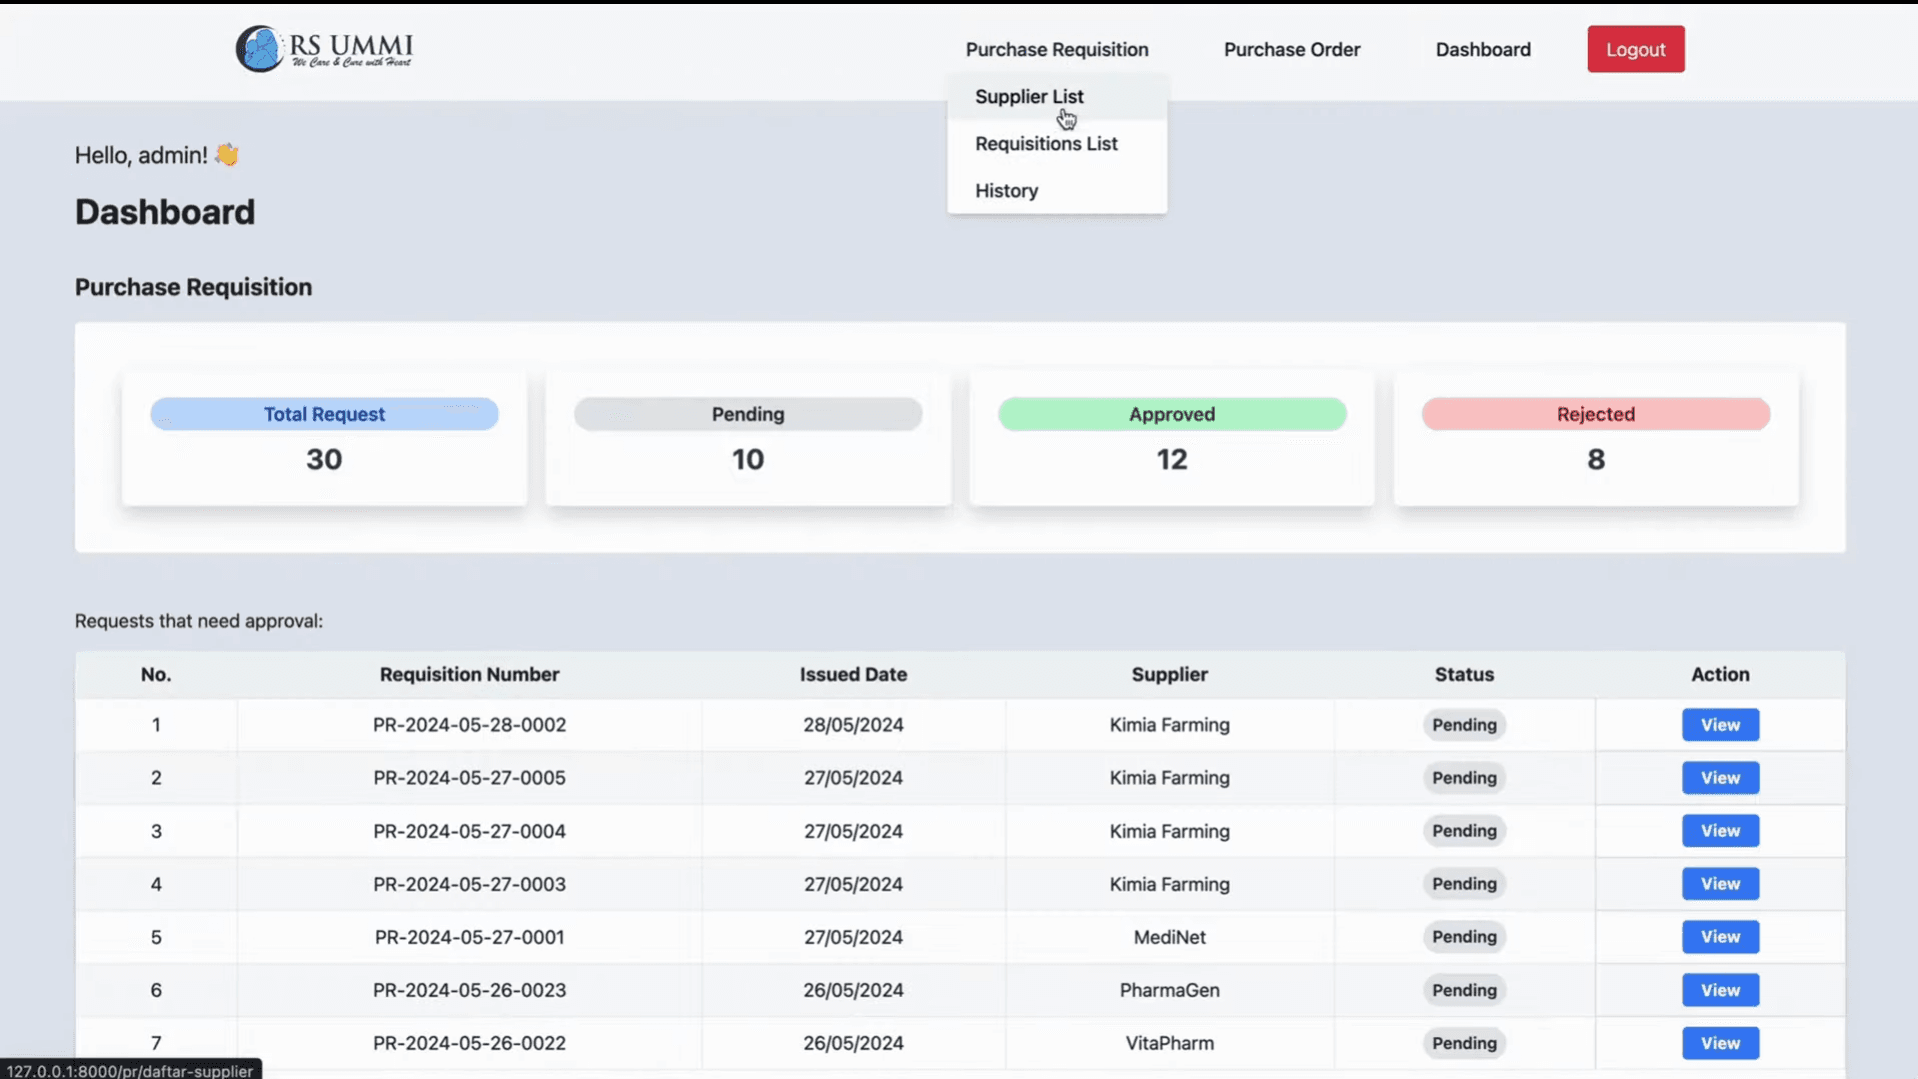The image size is (1918, 1079).
Task: Click the red Logout button
Action: coord(1635,48)
